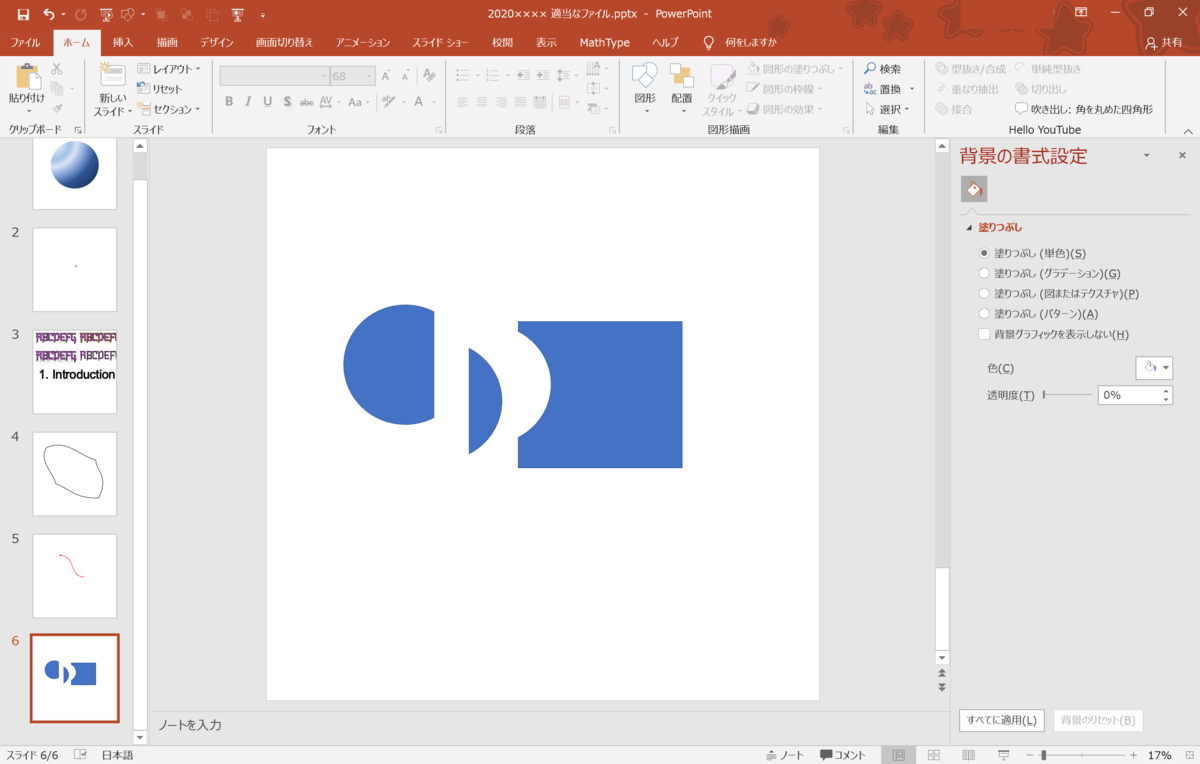Open the Shapes gallery

click(645, 89)
